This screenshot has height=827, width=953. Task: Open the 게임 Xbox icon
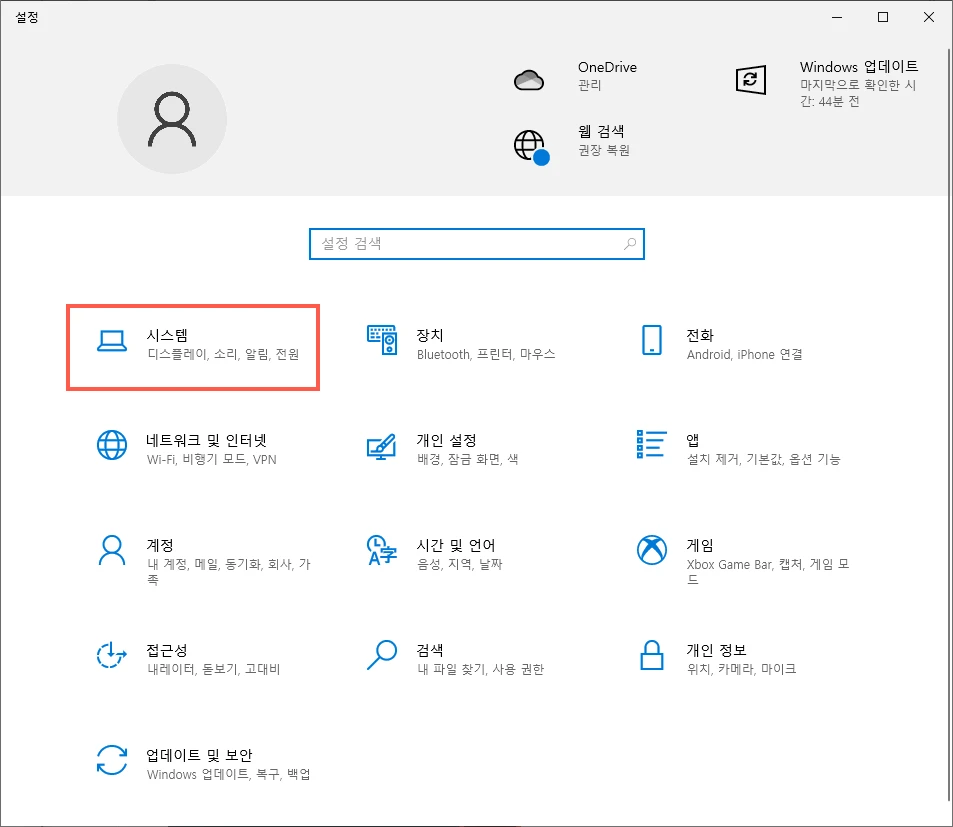(652, 550)
